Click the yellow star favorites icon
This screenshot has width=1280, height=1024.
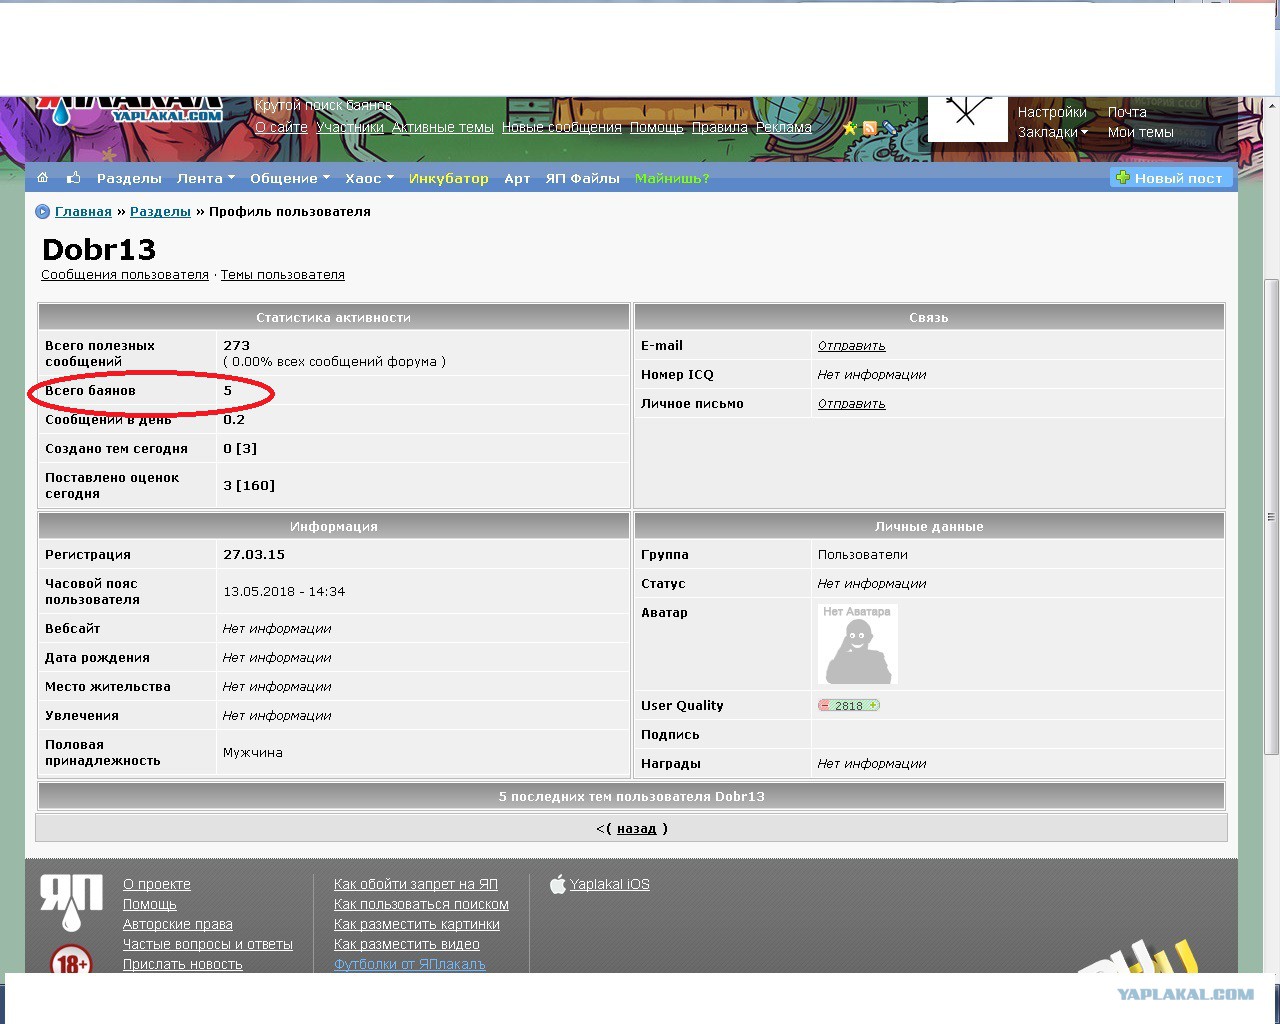(x=850, y=128)
